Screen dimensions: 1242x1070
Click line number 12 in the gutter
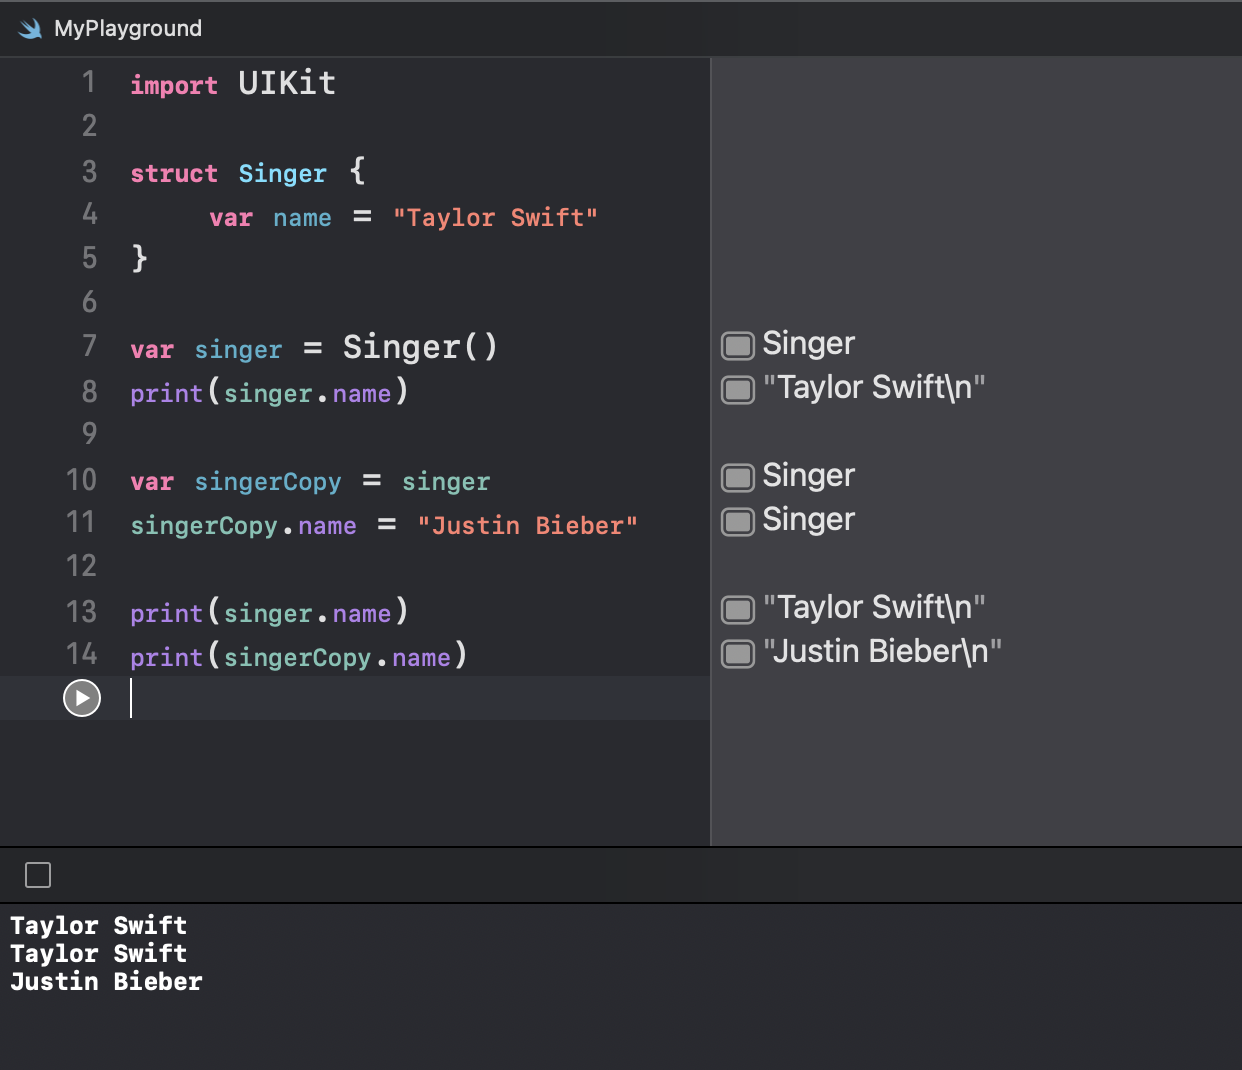tap(82, 566)
